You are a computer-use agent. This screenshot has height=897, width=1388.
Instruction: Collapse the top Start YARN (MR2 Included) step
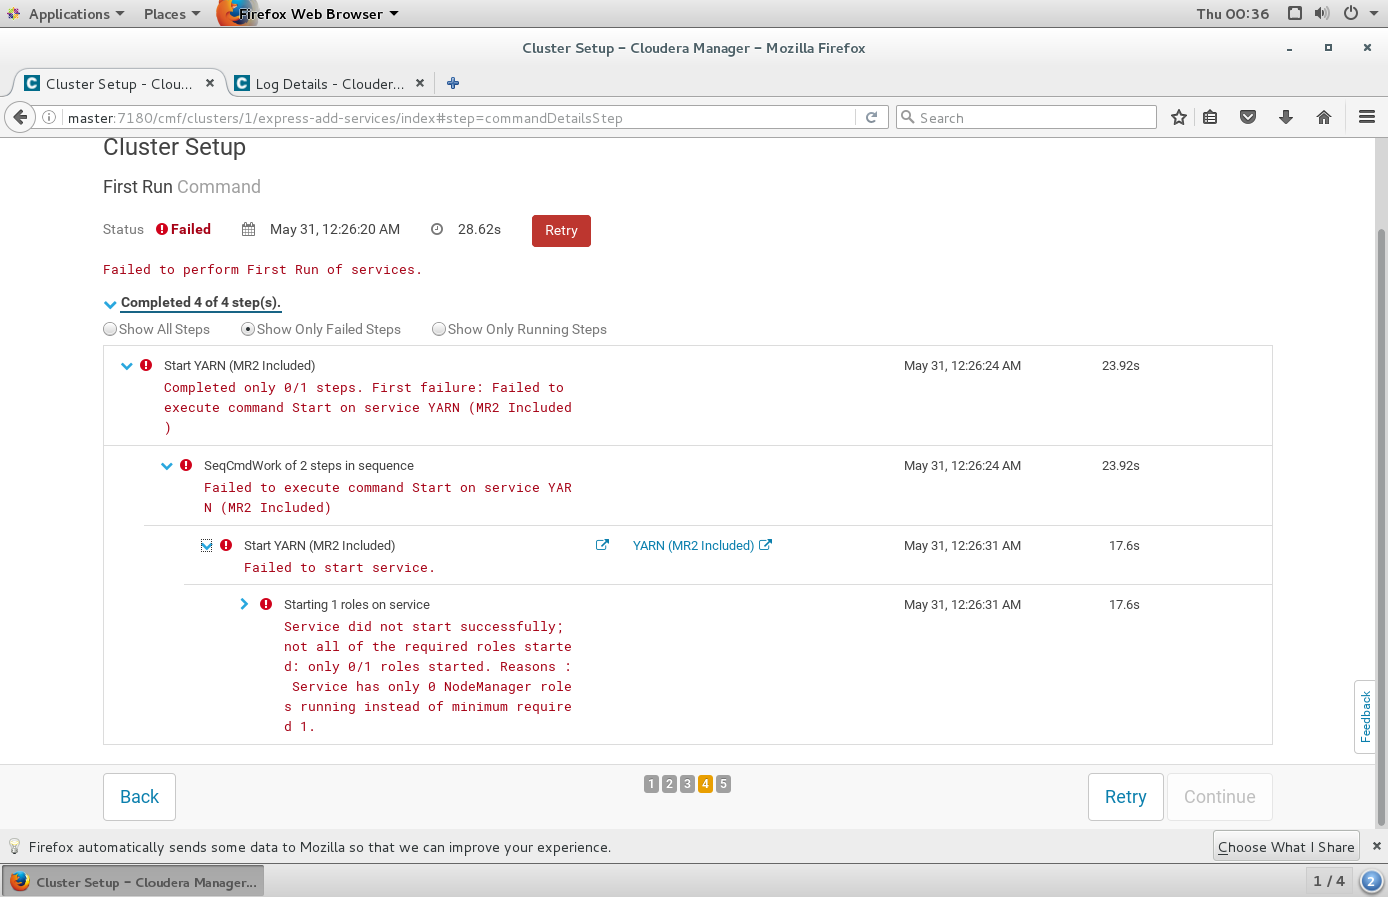(x=127, y=366)
